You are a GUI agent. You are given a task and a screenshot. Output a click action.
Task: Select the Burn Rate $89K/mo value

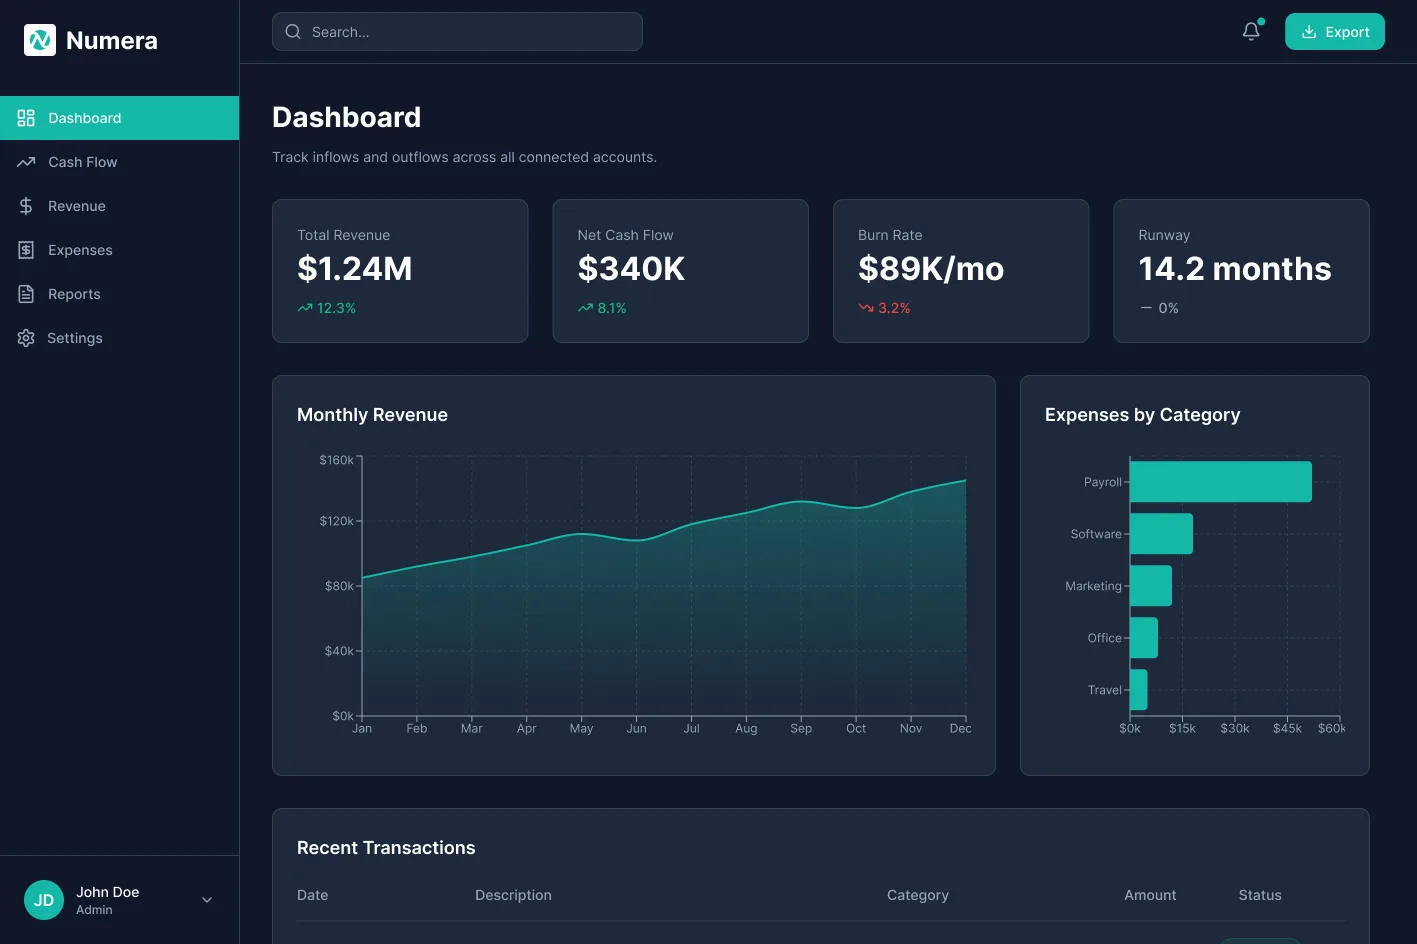(x=931, y=269)
